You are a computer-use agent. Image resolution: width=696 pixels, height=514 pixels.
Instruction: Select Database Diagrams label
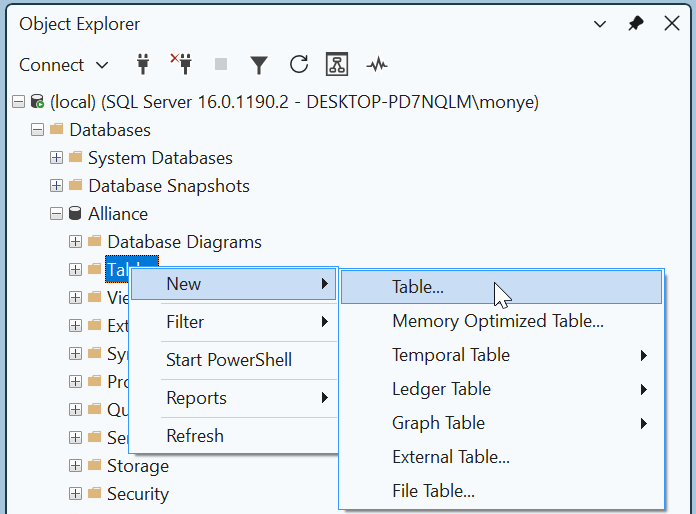[x=184, y=242]
